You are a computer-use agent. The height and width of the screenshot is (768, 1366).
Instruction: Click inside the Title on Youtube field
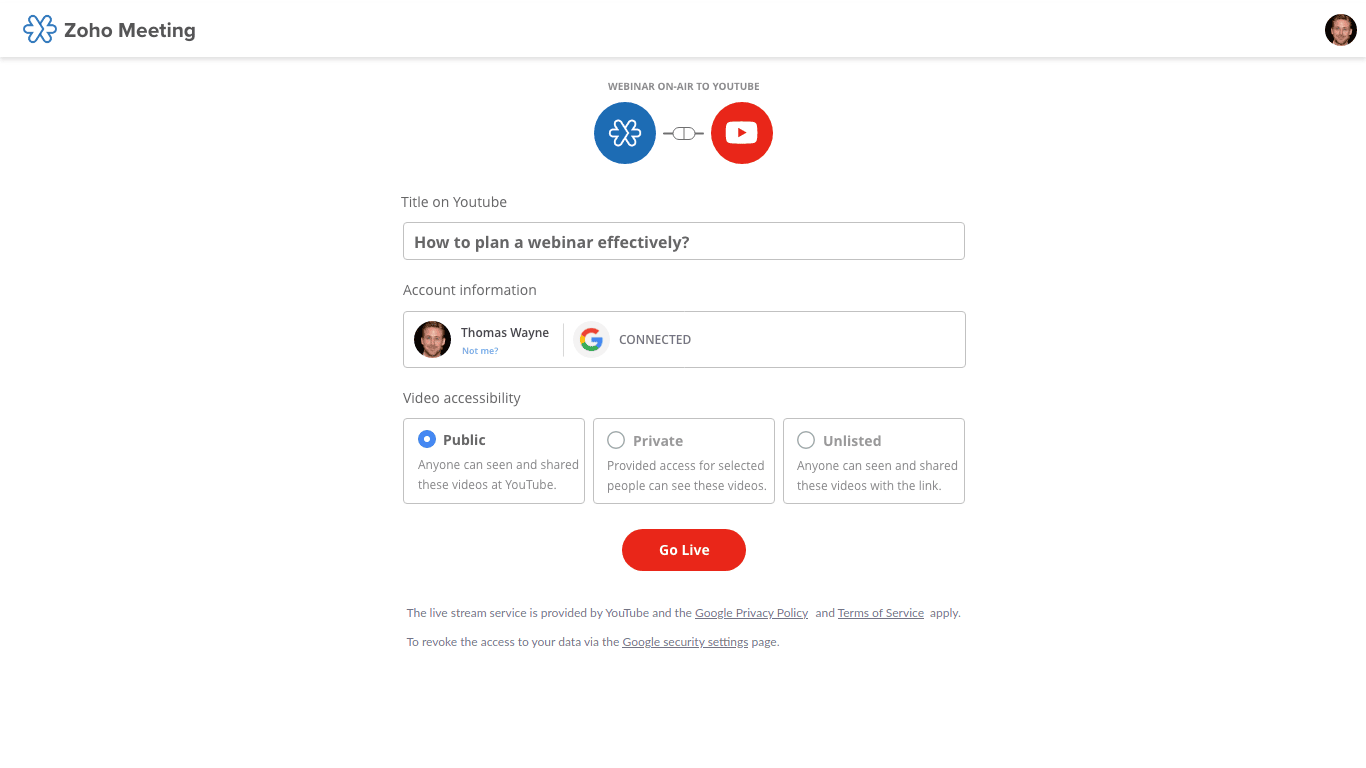pyautogui.click(x=683, y=241)
